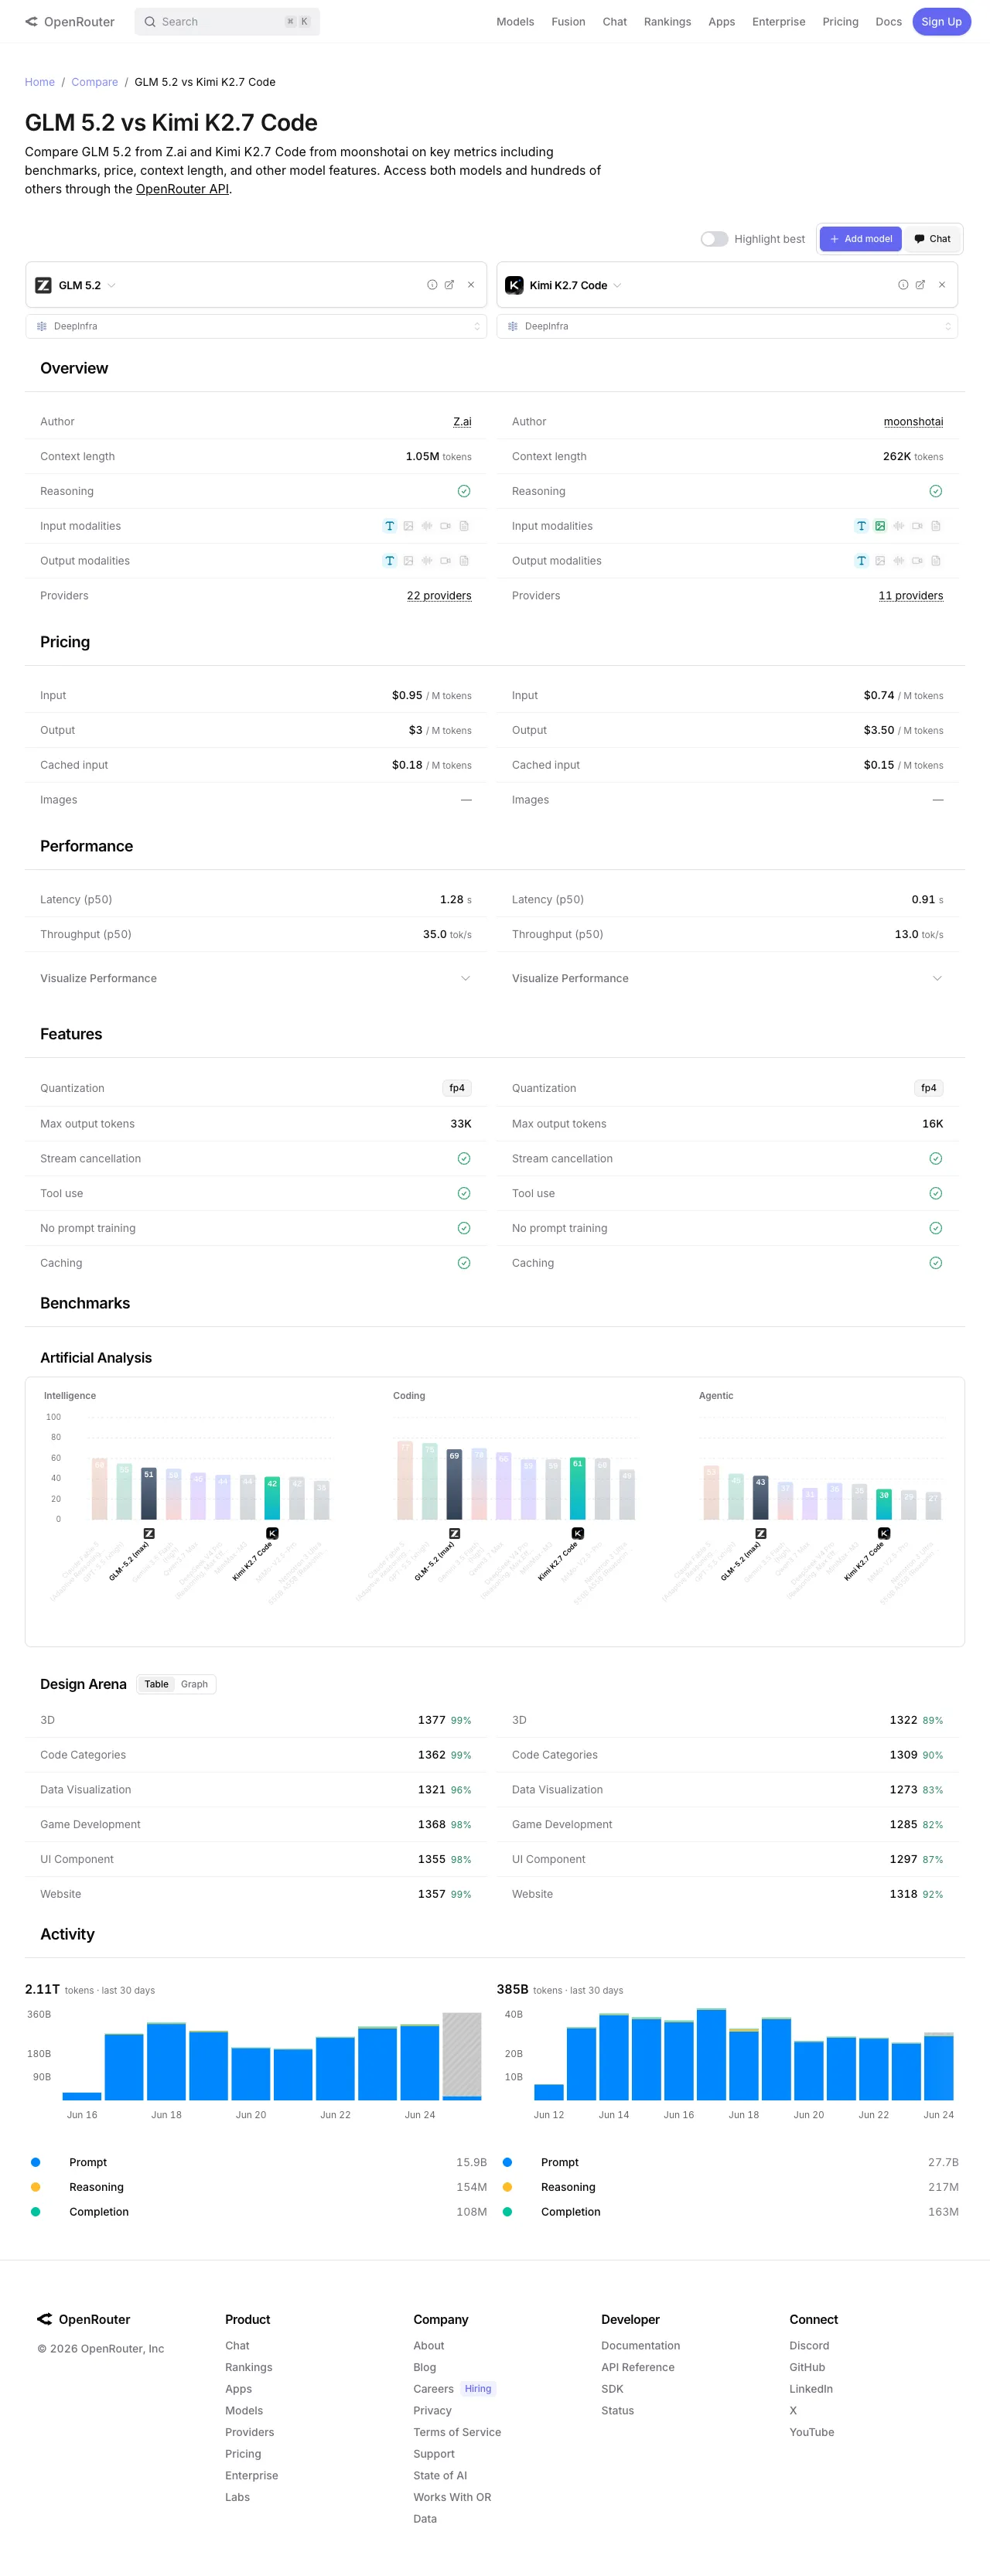Expand Visualize Performance for Kimi K2.7 Code
The width and height of the screenshot is (990, 2576).
click(727, 978)
